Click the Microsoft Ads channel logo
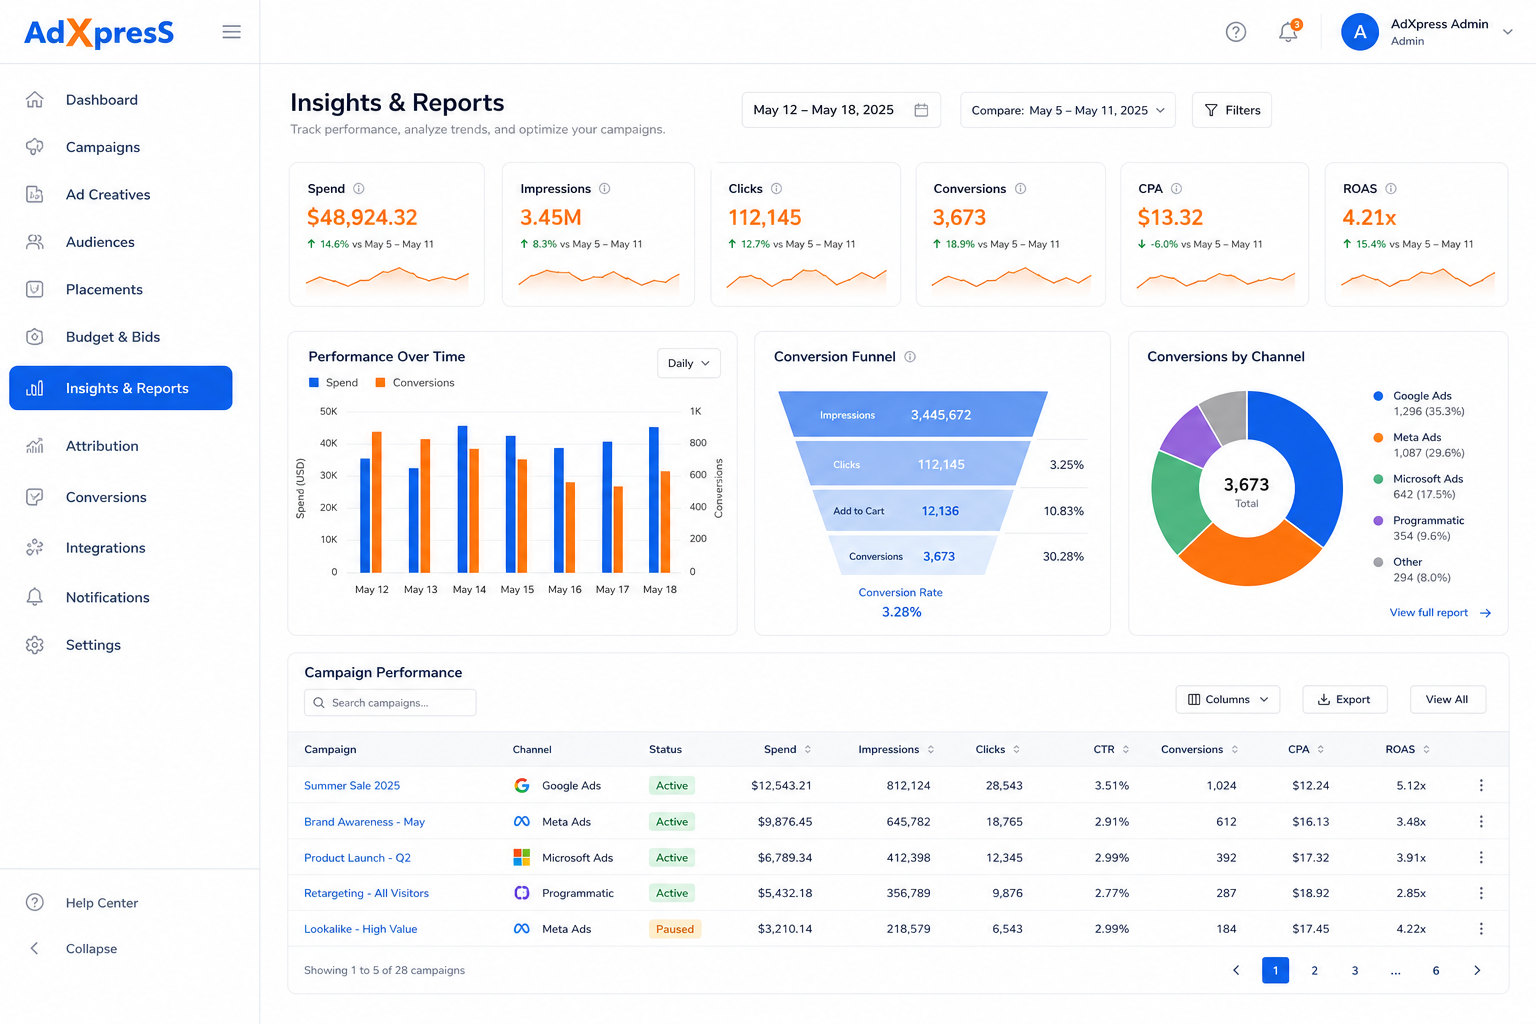This screenshot has width=1536, height=1024. (x=522, y=858)
